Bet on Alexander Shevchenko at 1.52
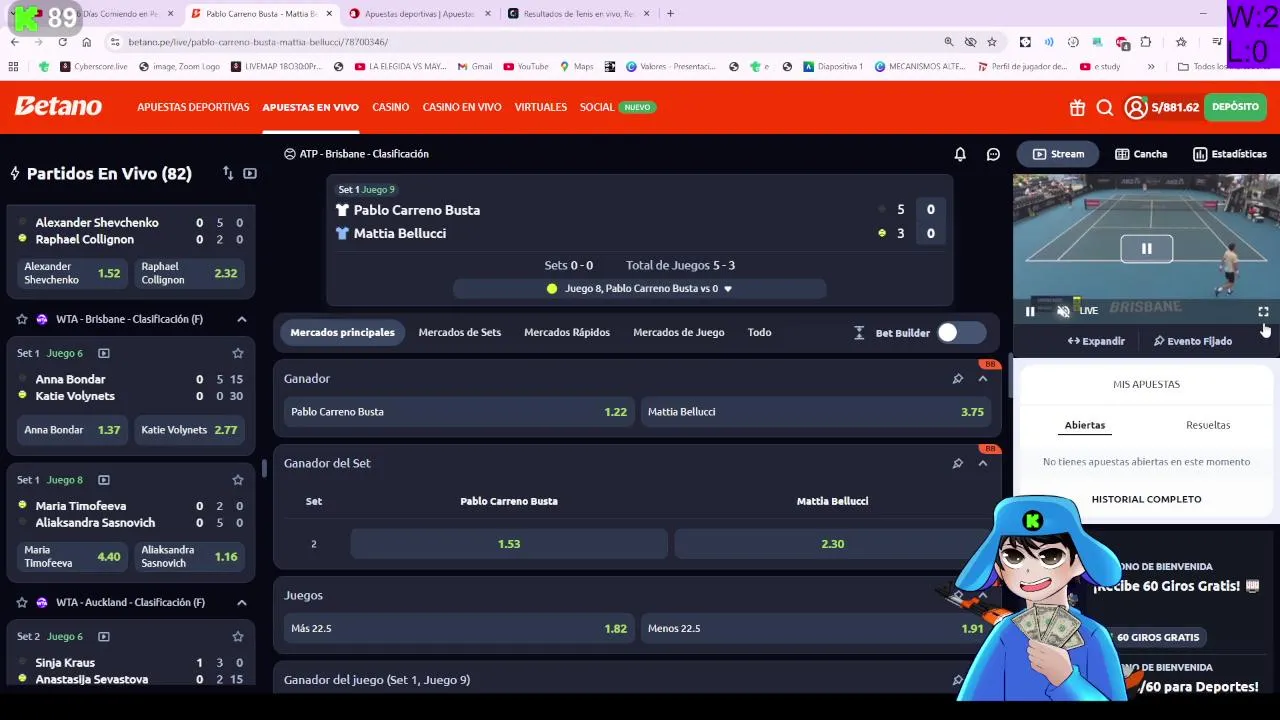The image size is (1280, 720). click(72, 273)
